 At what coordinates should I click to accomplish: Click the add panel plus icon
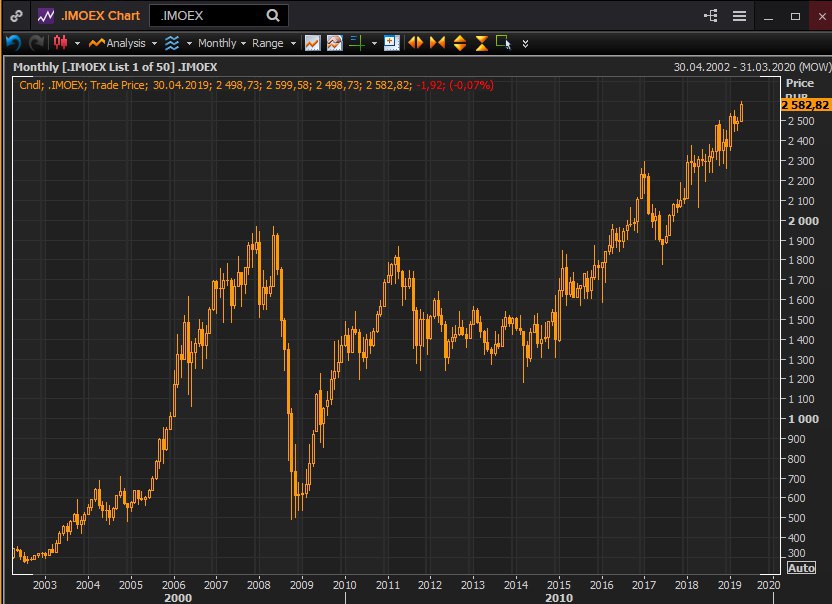click(392, 43)
